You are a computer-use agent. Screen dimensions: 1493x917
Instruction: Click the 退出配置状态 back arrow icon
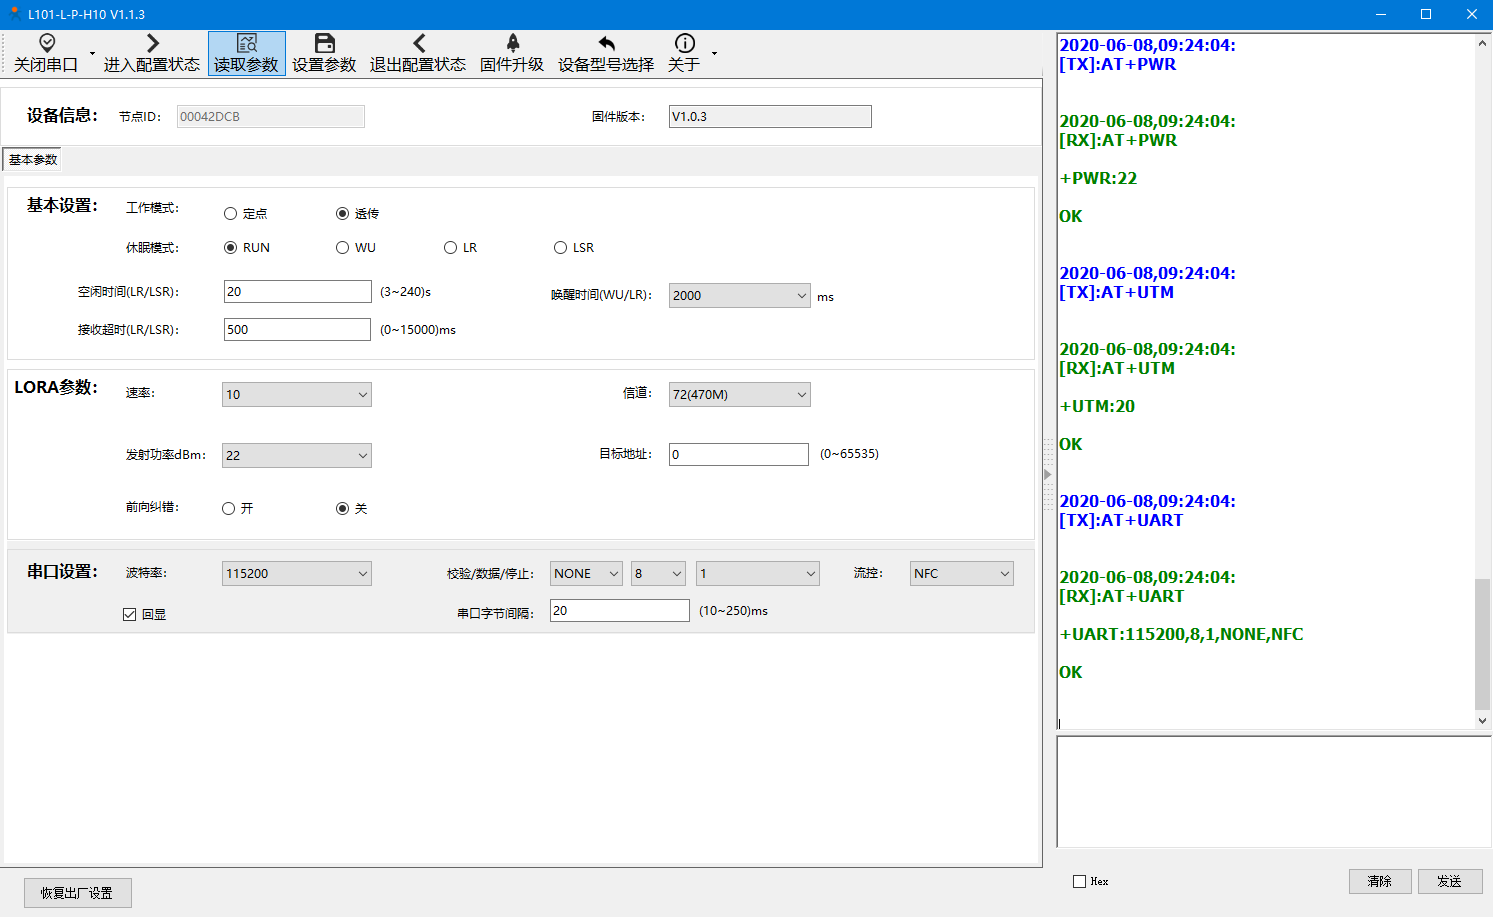coord(418,43)
